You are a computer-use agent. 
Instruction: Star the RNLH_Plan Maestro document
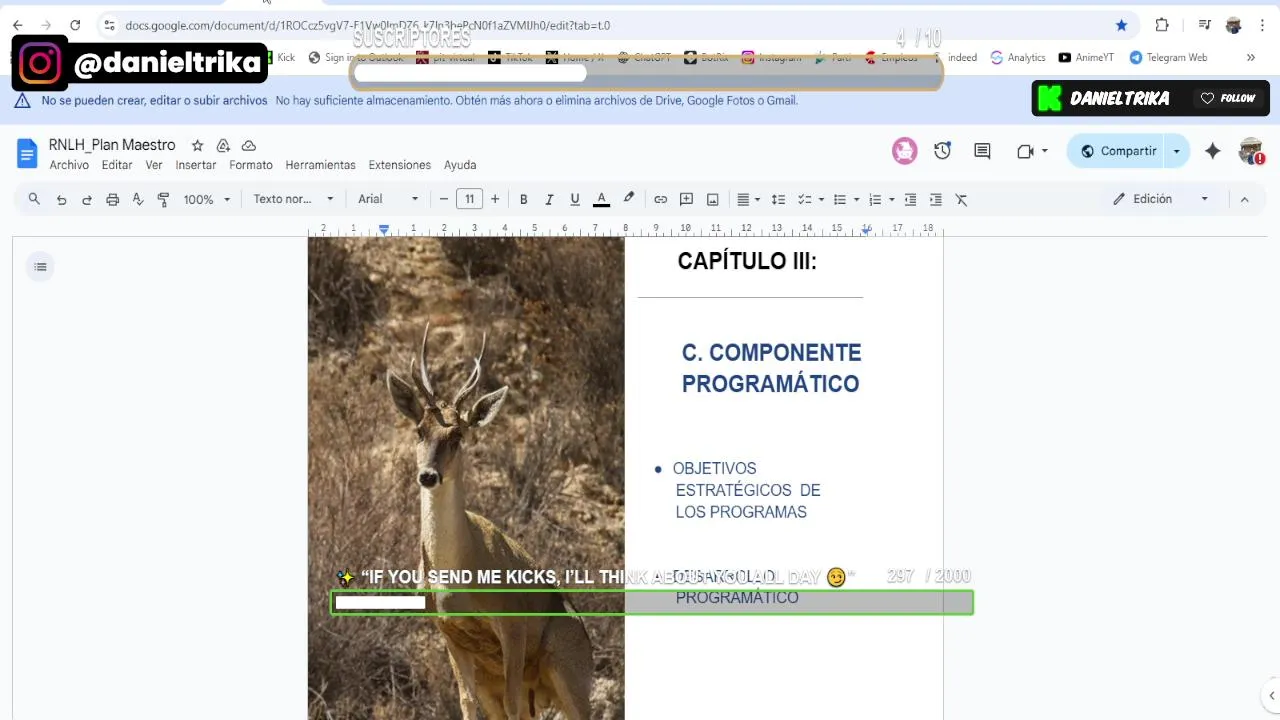(x=197, y=145)
